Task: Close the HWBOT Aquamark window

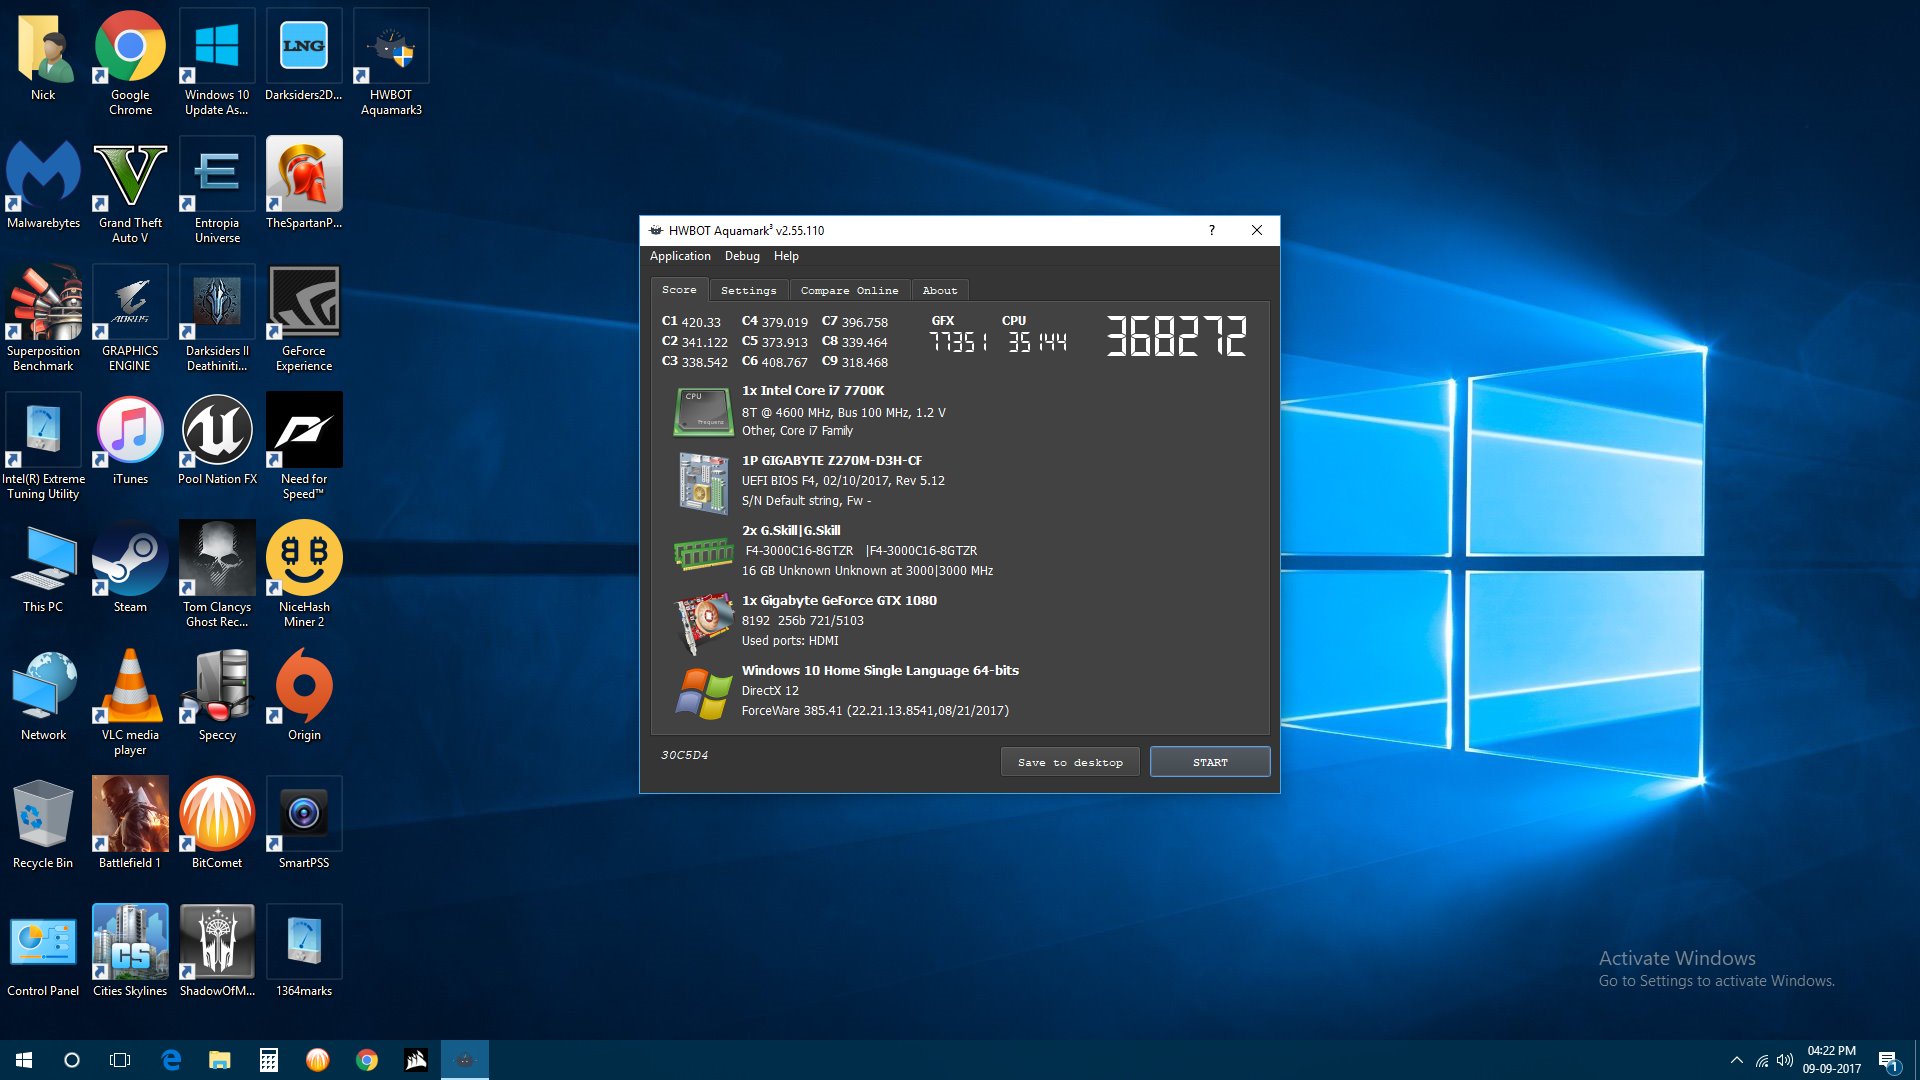Action: pyautogui.click(x=1257, y=230)
